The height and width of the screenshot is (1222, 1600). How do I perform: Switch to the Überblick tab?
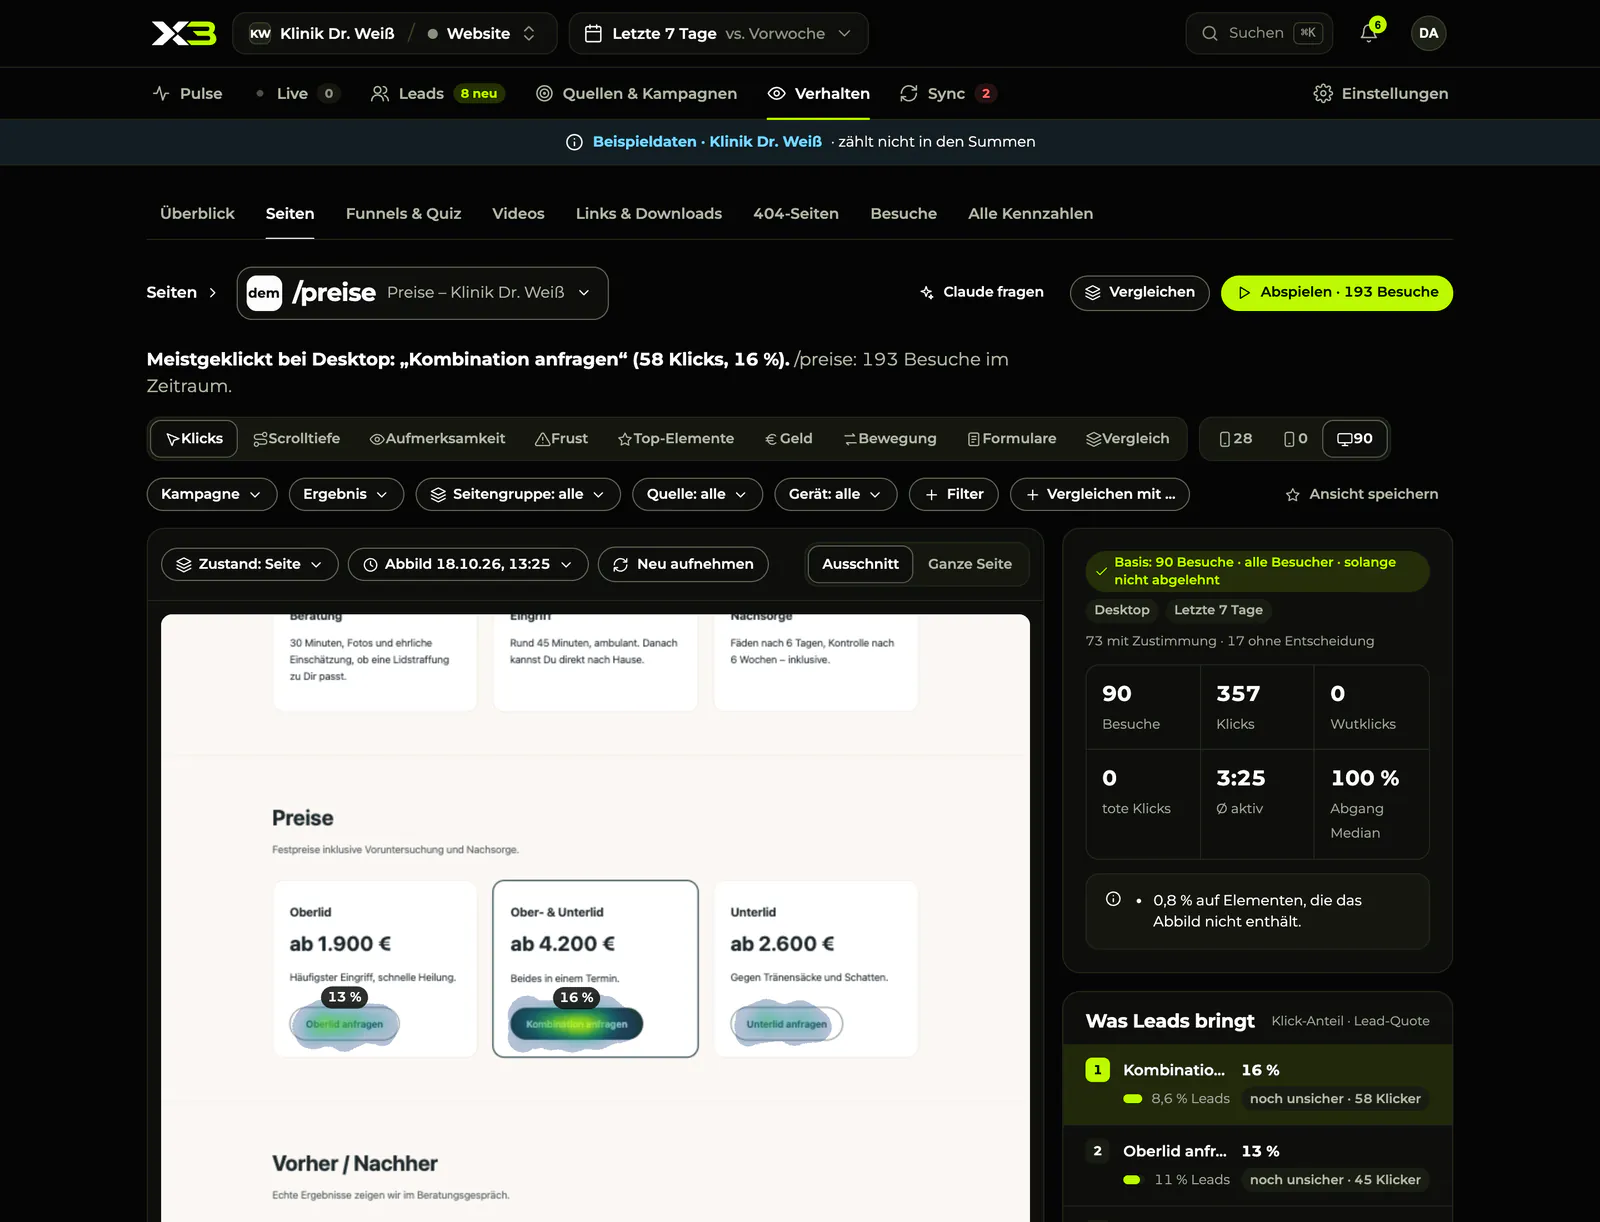(197, 213)
